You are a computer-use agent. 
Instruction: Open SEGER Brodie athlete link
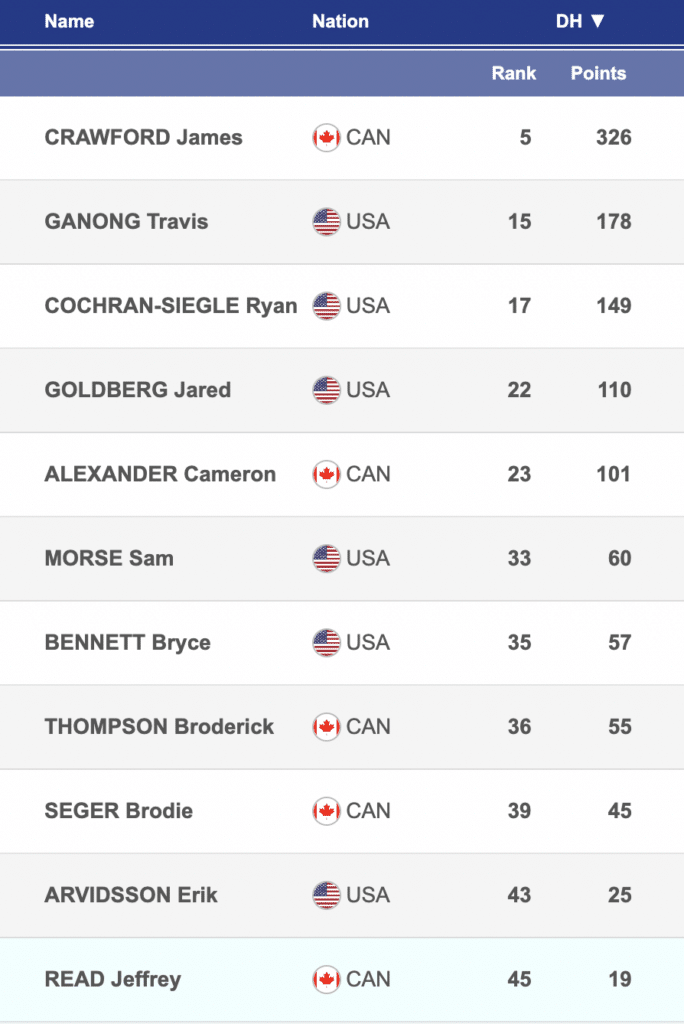coord(119,811)
